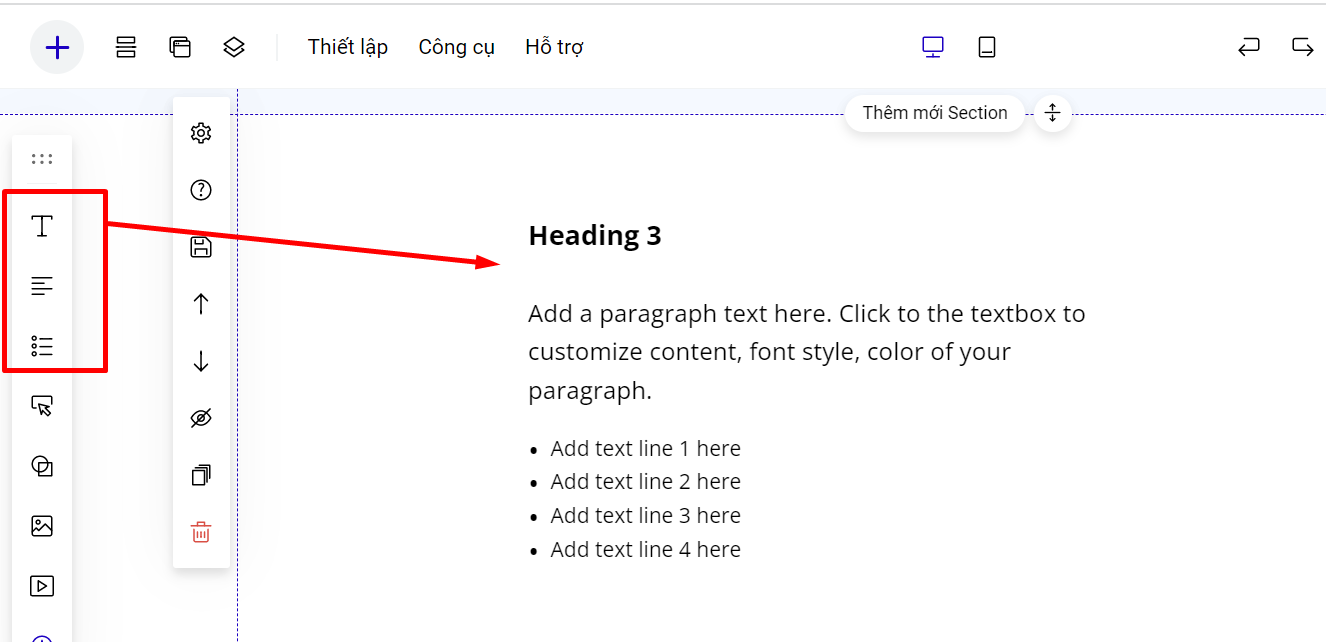Open the popup manager icon in top bar
This screenshot has height=642, width=1326.
180,47
